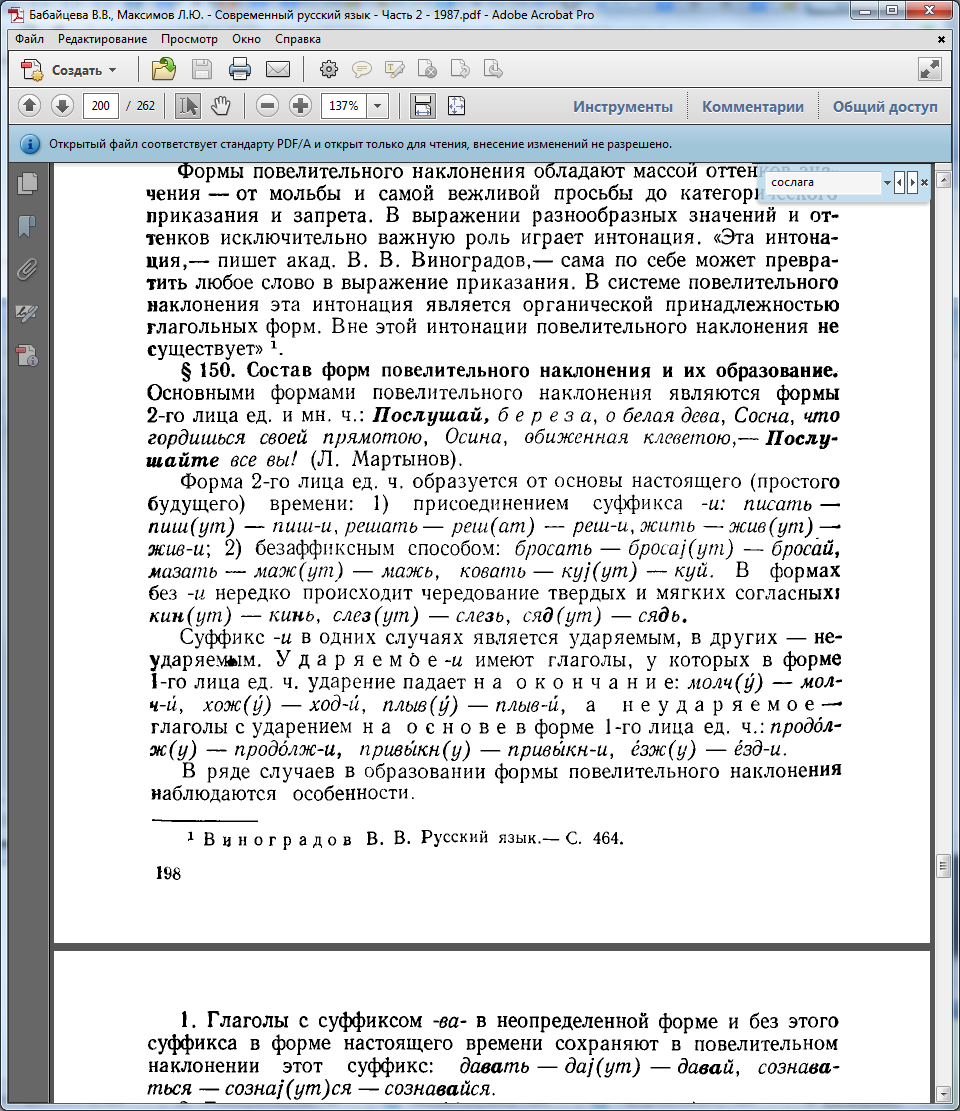This screenshot has width=960, height=1111.
Task: Click the page number field showing 200
Action: tap(101, 106)
